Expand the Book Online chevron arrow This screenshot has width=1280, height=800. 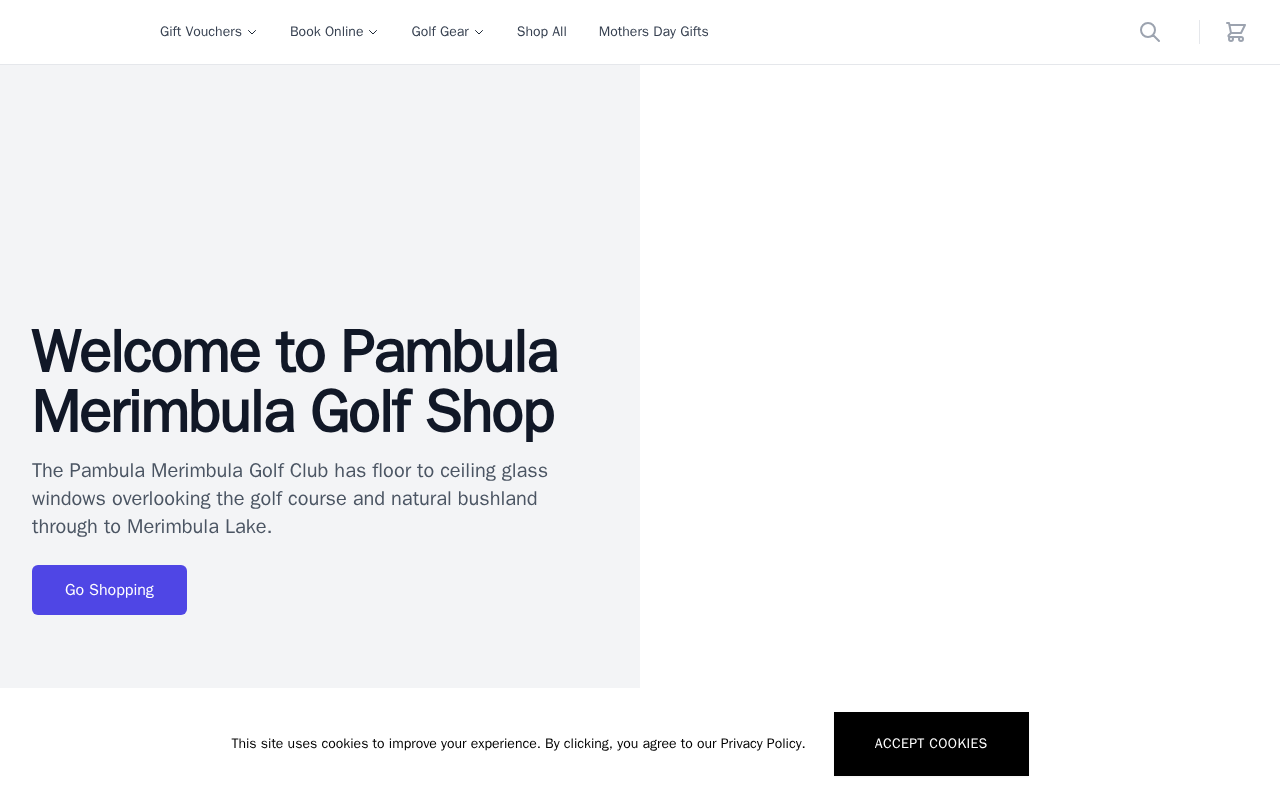[373, 32]
